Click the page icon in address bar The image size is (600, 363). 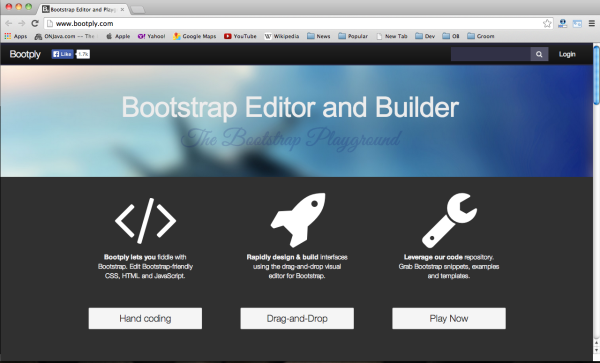click(49, 23)
